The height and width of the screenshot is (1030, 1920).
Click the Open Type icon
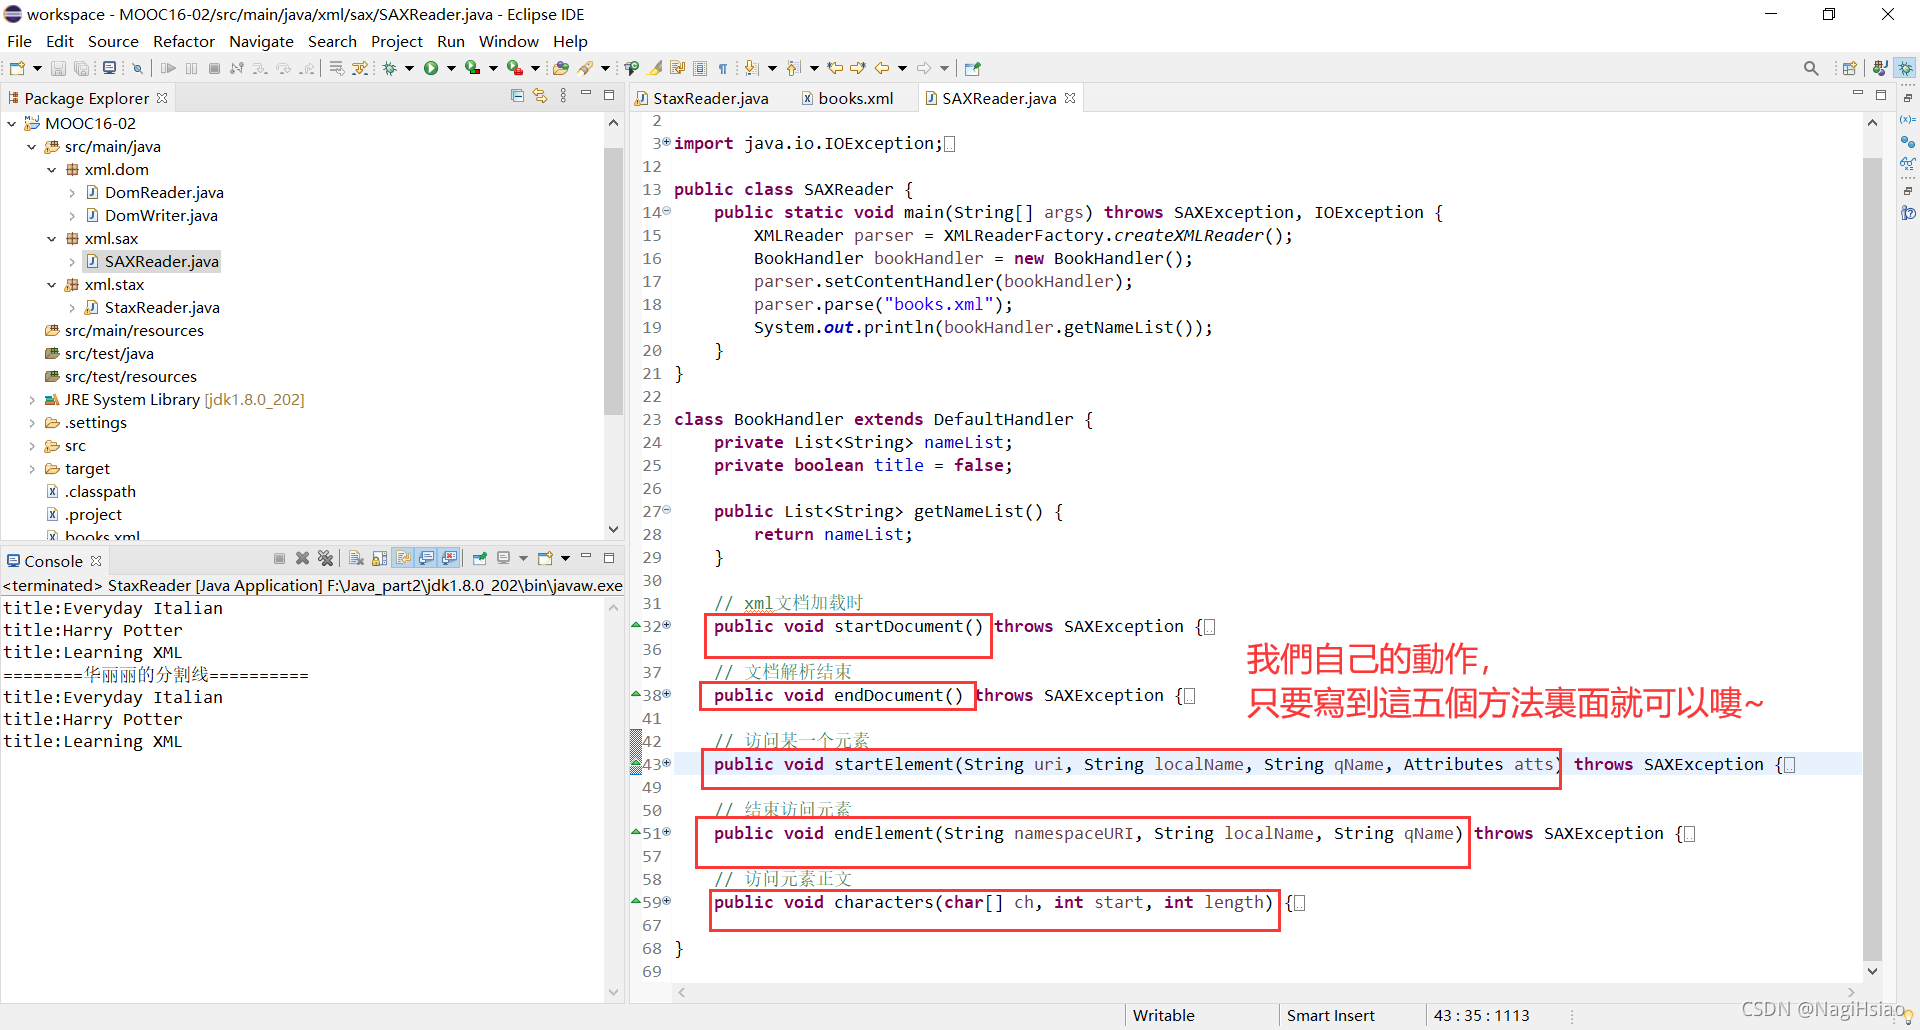(x=560, y=68)
